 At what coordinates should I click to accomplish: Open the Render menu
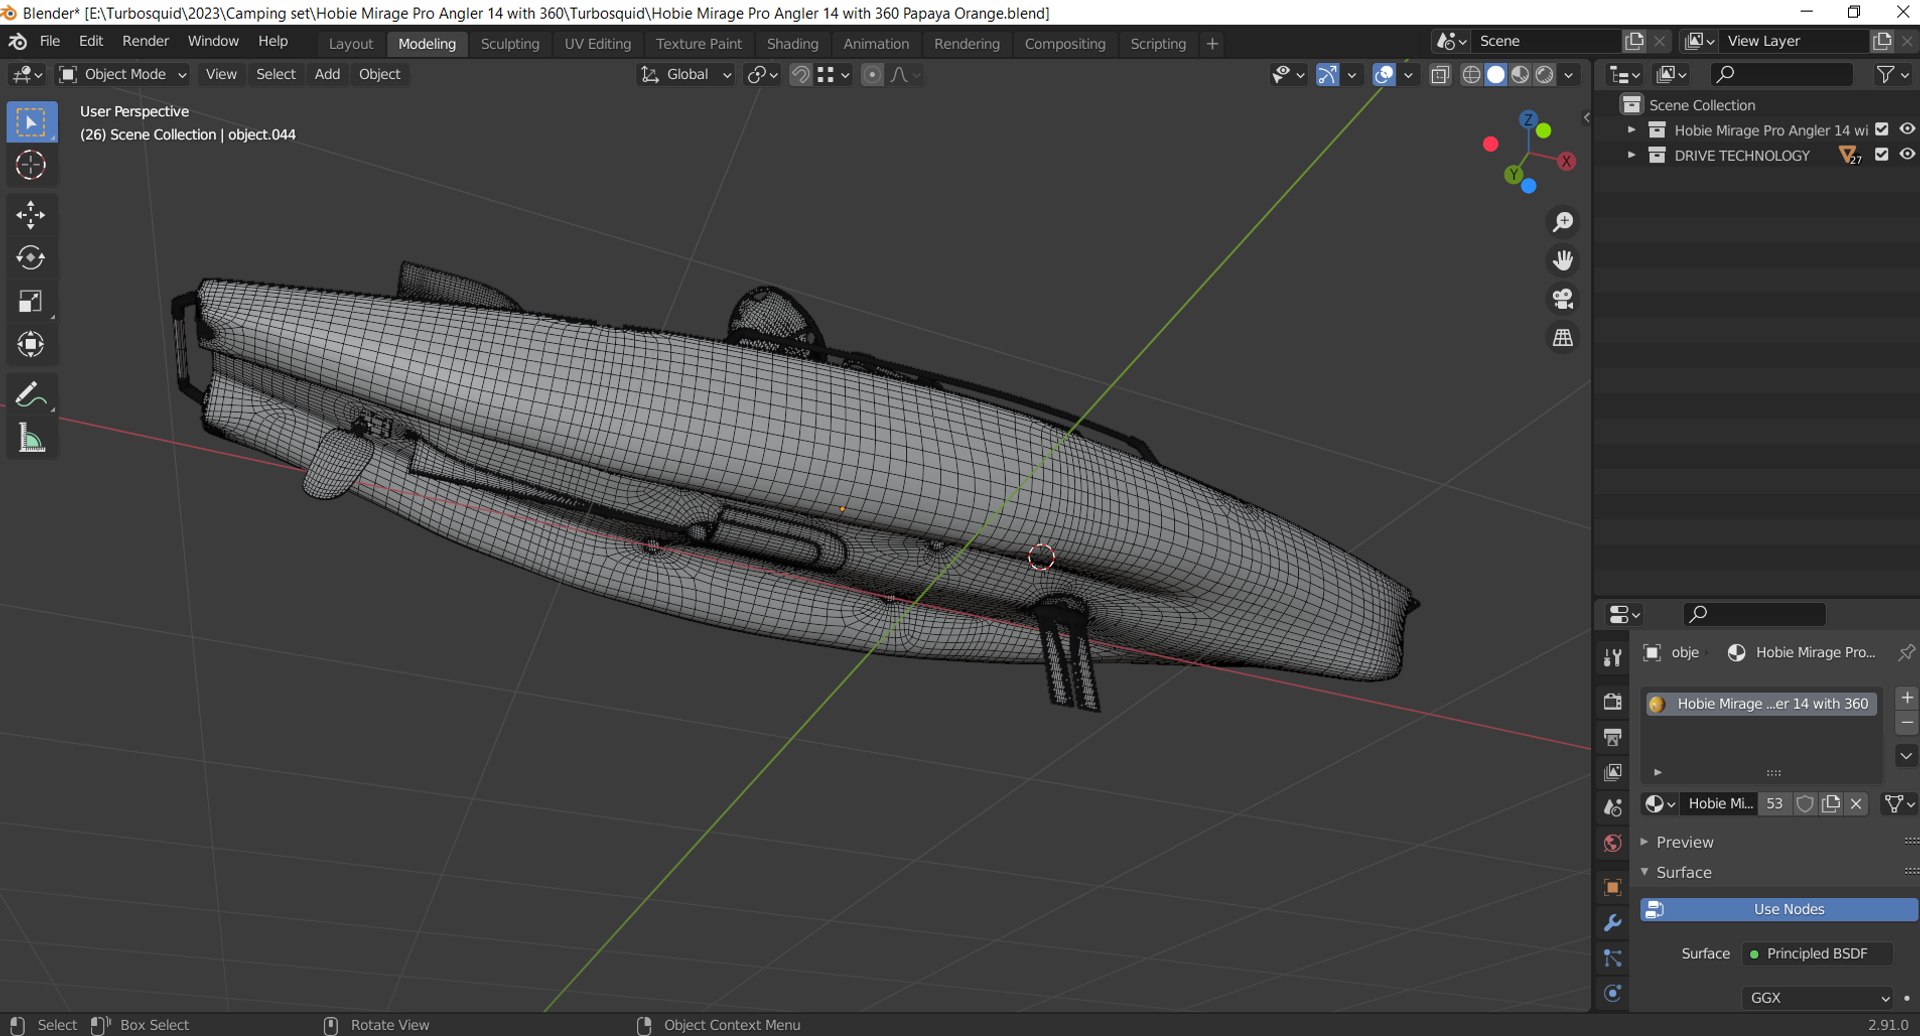point(145,41)
